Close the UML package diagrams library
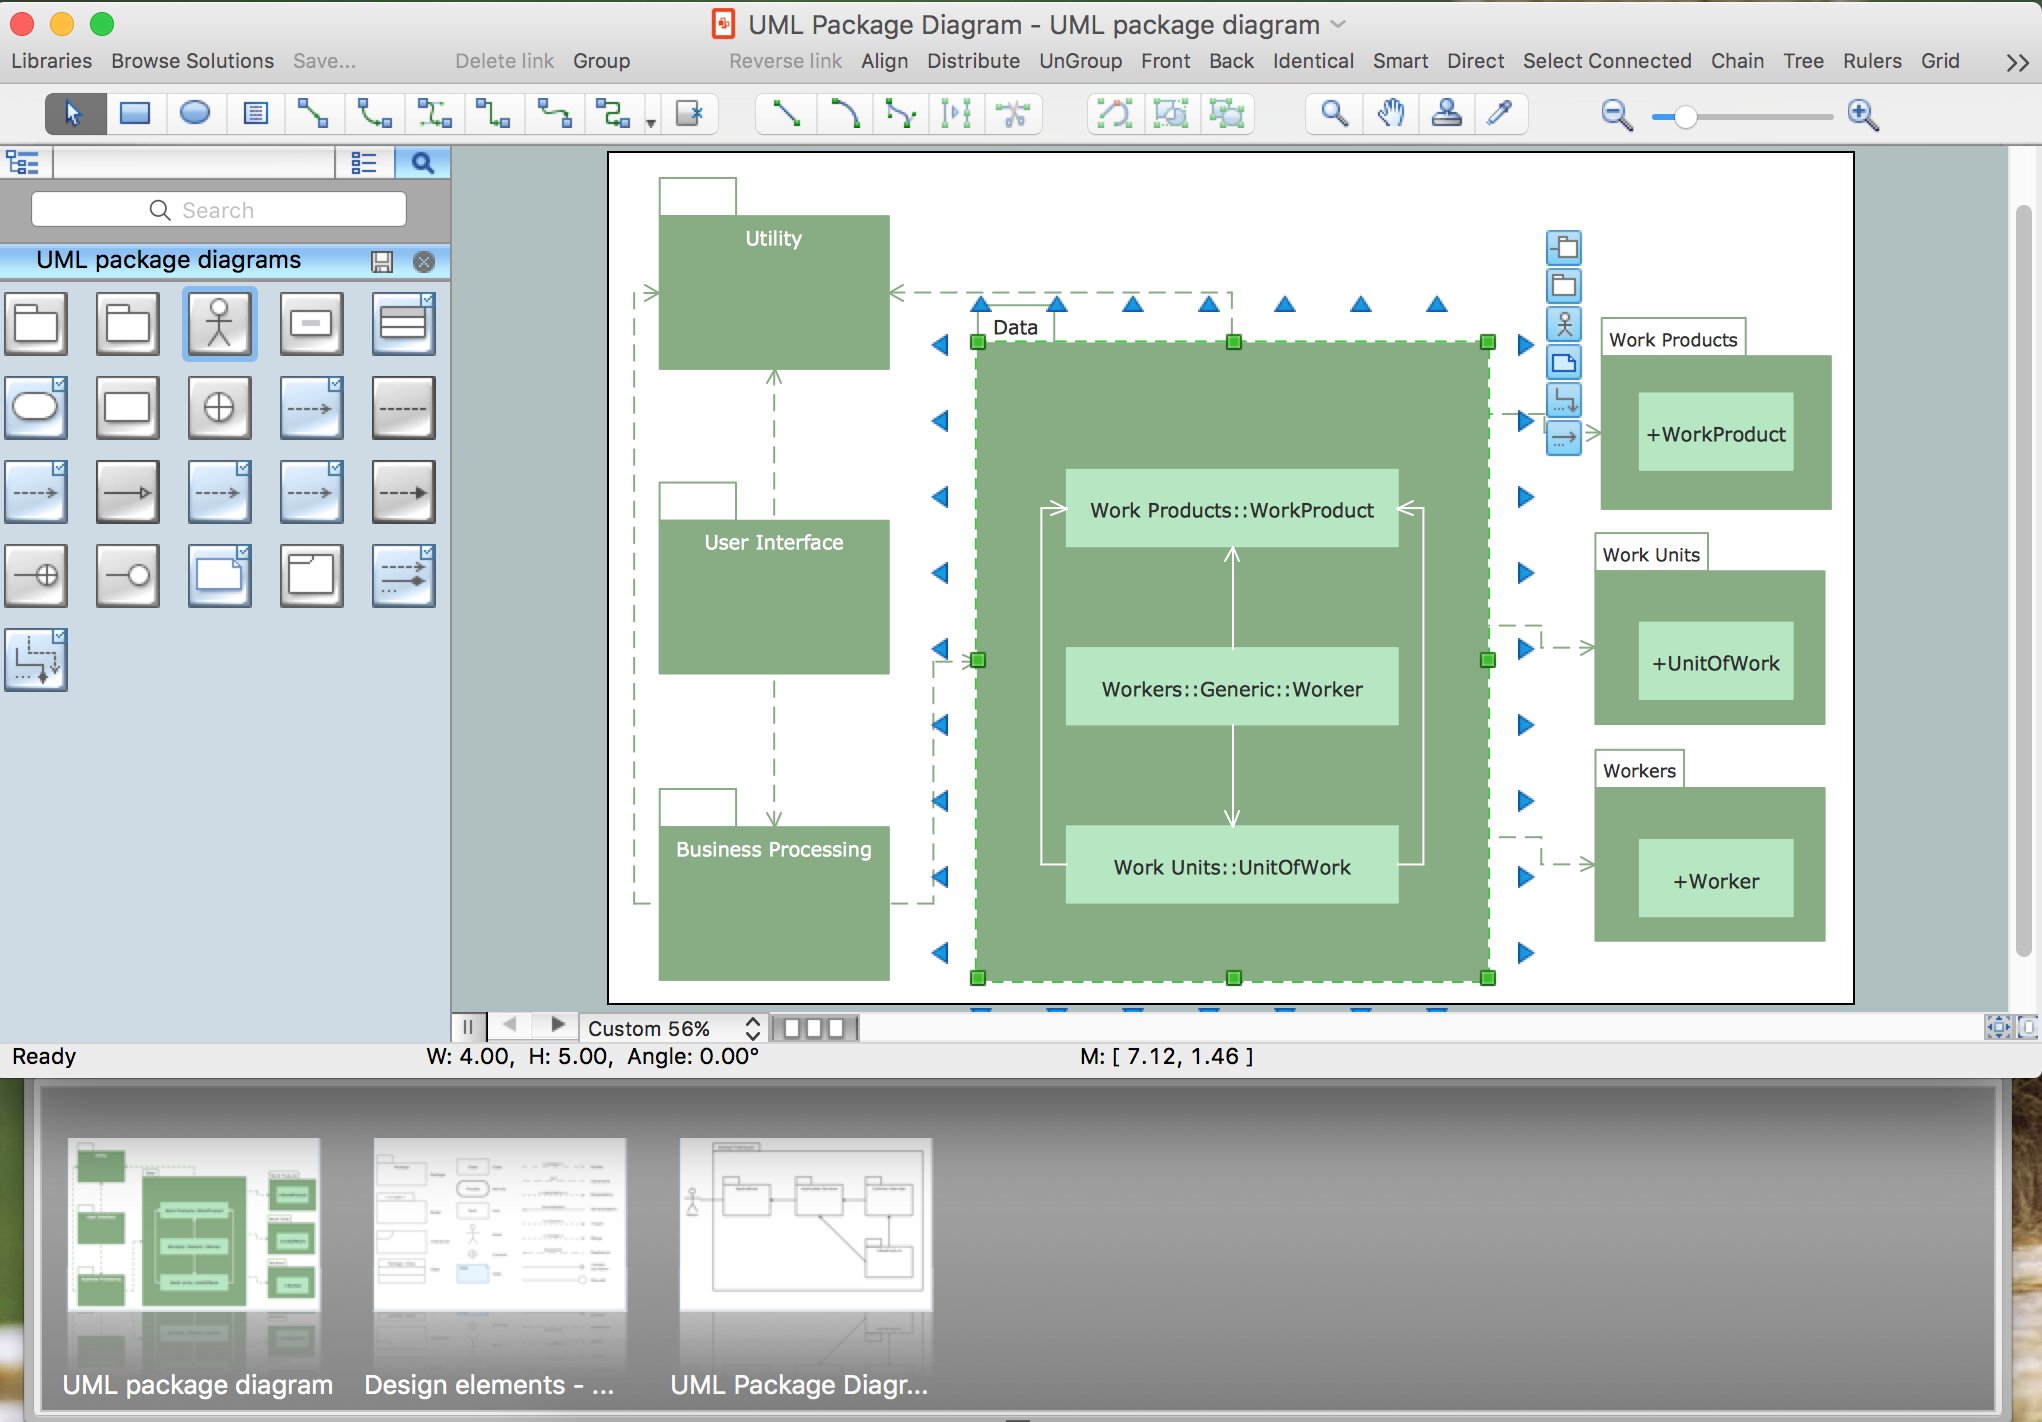Image resolution: width=2042 pixels, height=1422 pixels. coord(424,262)
